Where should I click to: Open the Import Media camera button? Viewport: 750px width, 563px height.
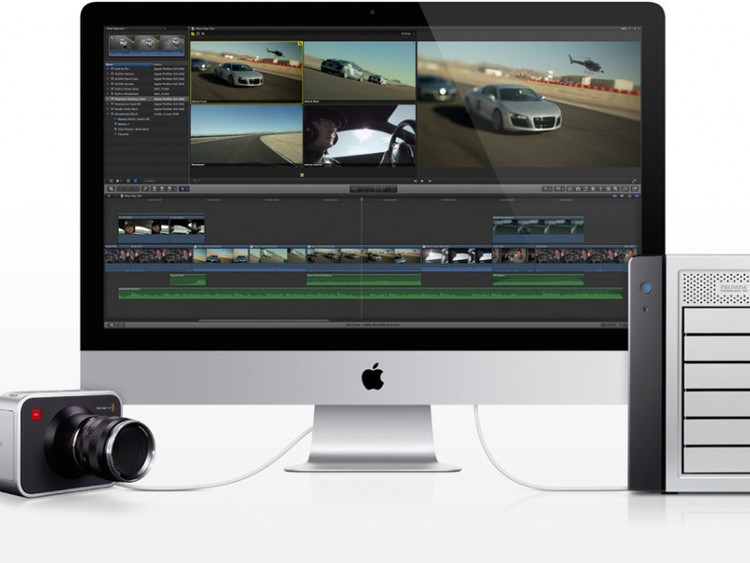tap(111, 189)
